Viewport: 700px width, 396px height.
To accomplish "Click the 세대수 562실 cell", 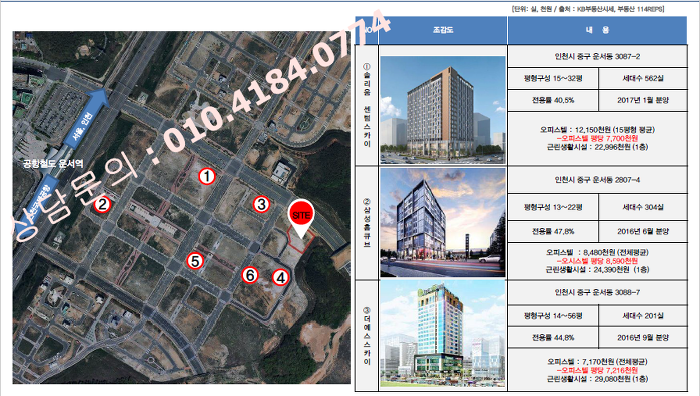I will [643, 78].
